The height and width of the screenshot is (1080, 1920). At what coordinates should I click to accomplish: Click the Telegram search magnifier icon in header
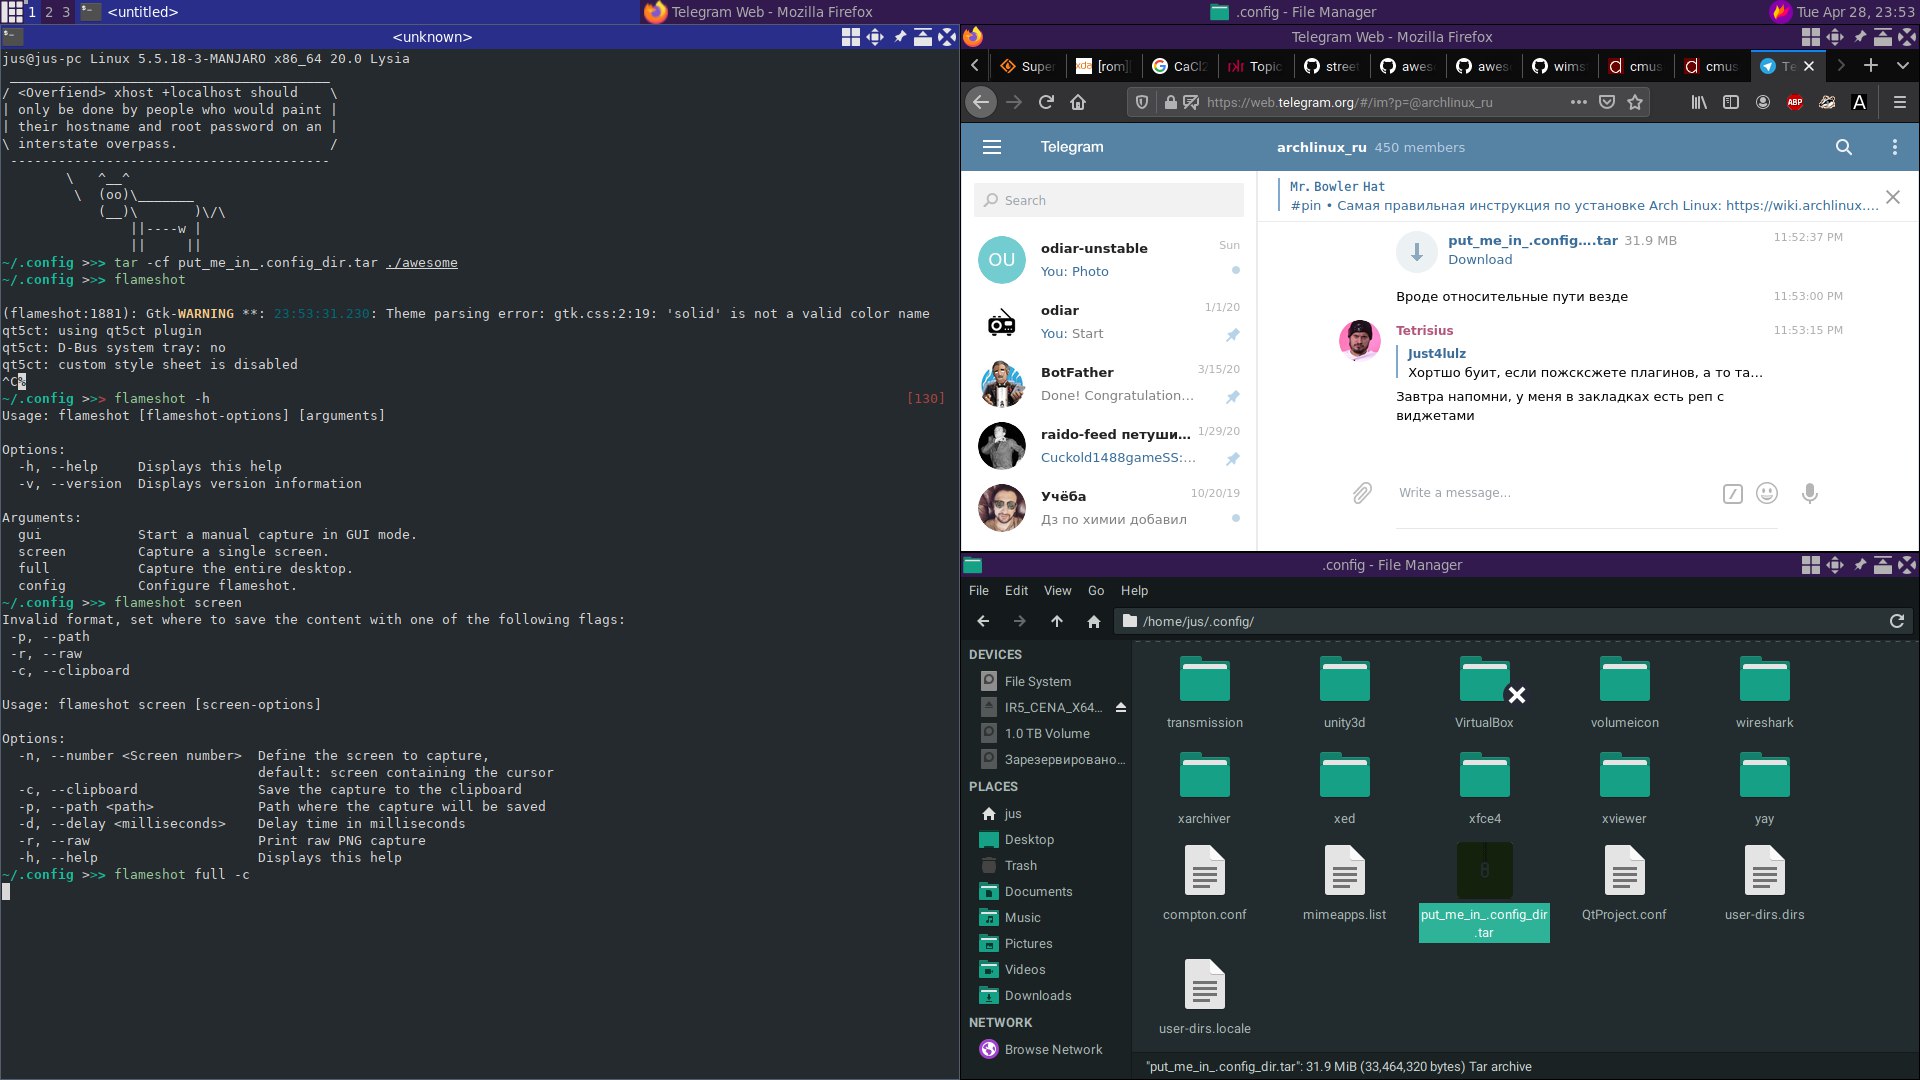click(x=1844, y=147)
